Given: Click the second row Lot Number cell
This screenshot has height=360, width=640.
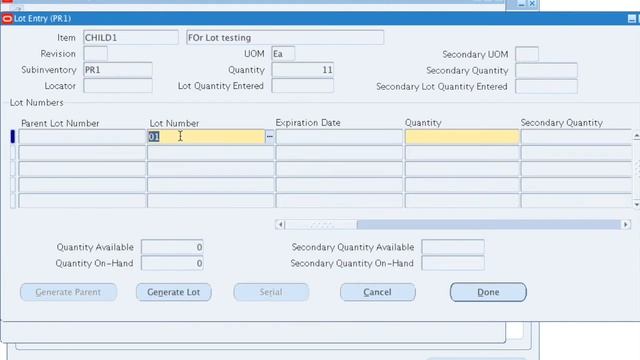Looking at the screenshot, I should tap(210, 153).
